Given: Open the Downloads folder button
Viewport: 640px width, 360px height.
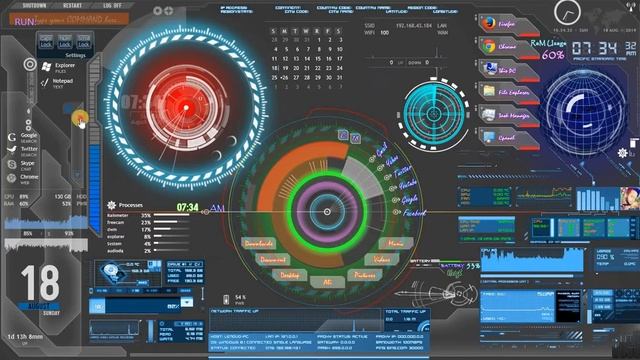Looking at the screenshot, I should (x=259, y=244).
